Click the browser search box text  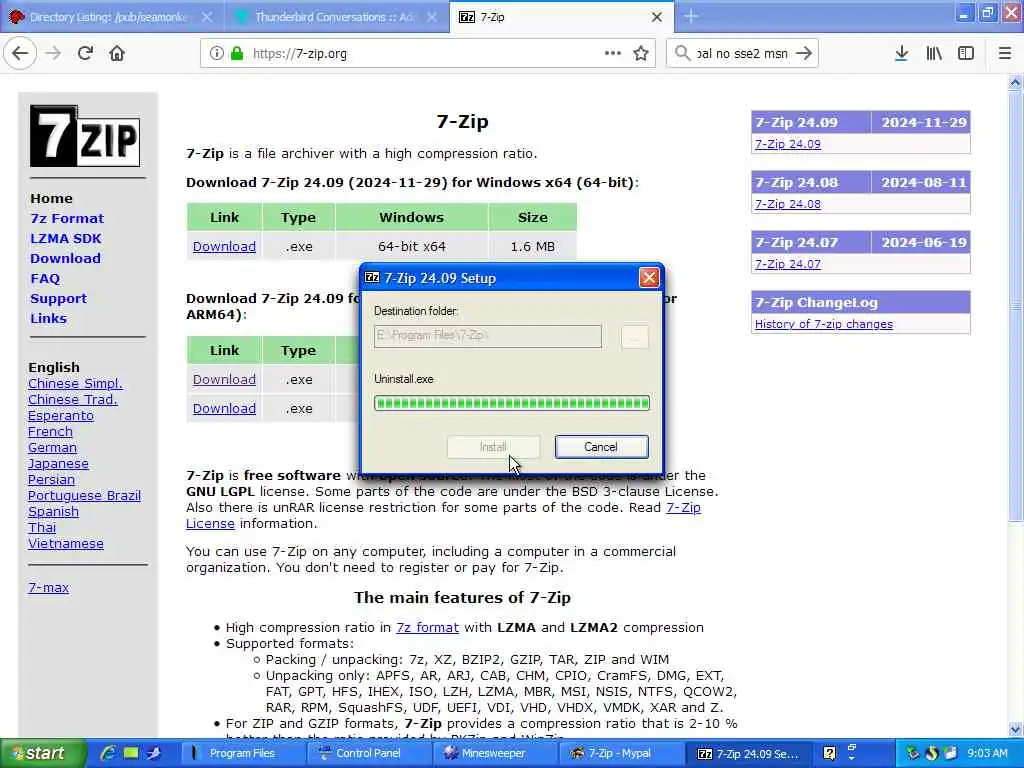[743, 54]
